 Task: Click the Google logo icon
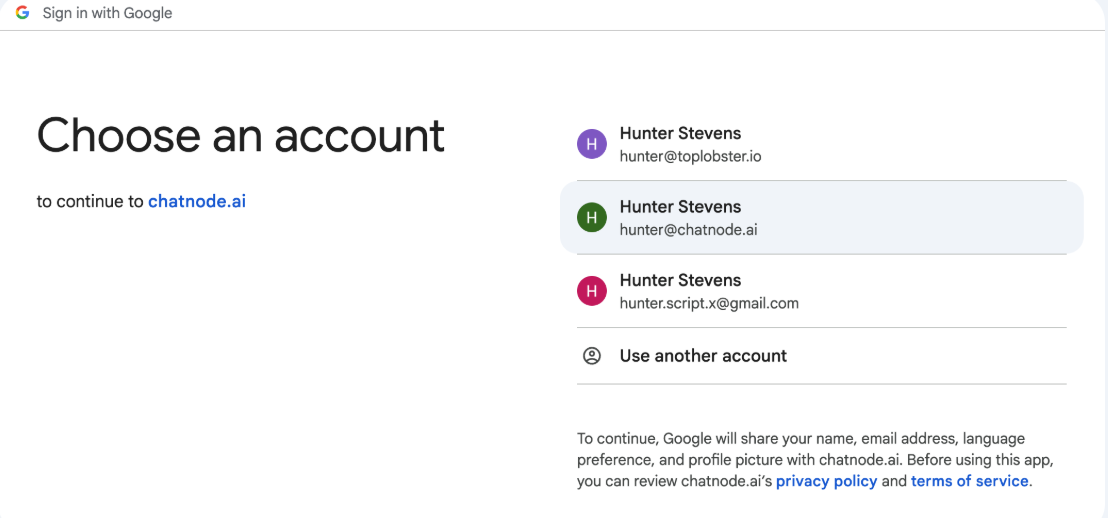click(23, 13)
